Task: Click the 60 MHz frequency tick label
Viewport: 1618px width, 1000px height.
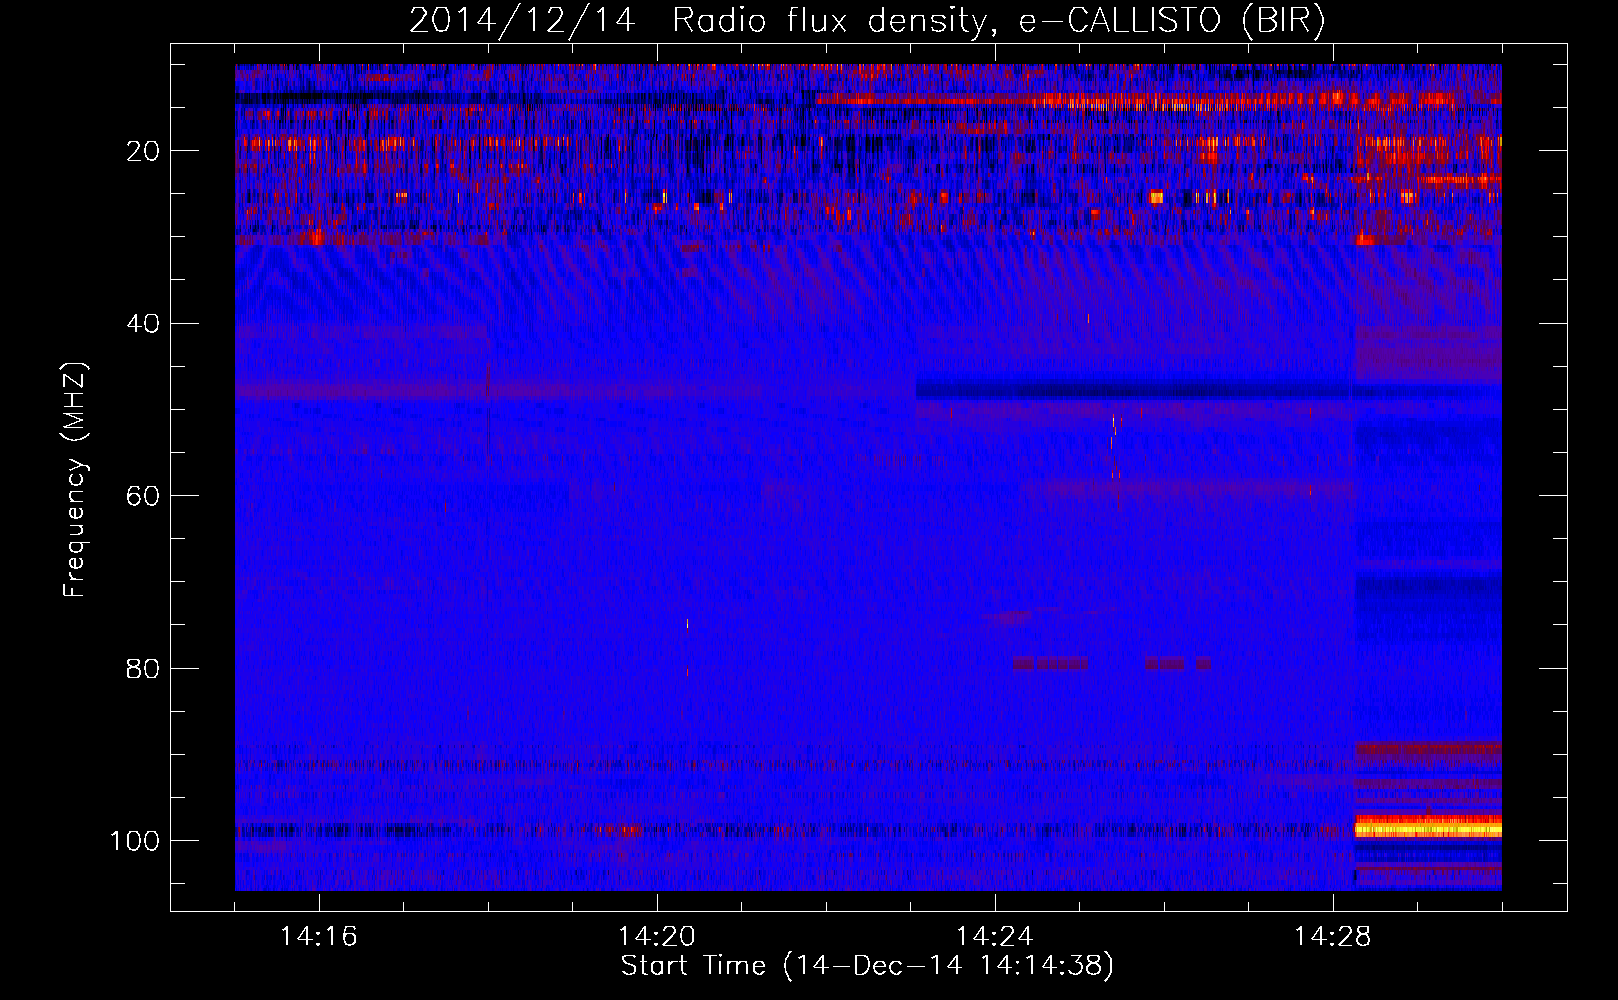Action: click(144, 496)
